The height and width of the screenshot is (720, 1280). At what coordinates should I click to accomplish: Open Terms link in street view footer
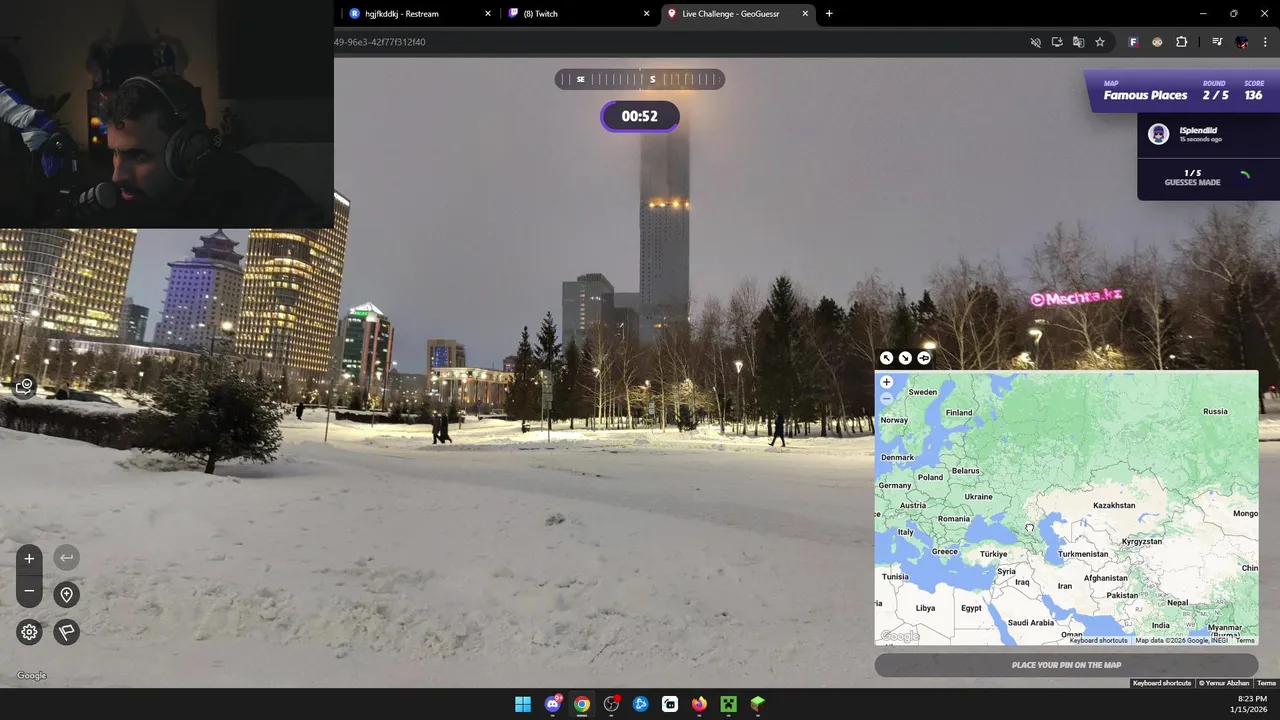[1266, 683]
